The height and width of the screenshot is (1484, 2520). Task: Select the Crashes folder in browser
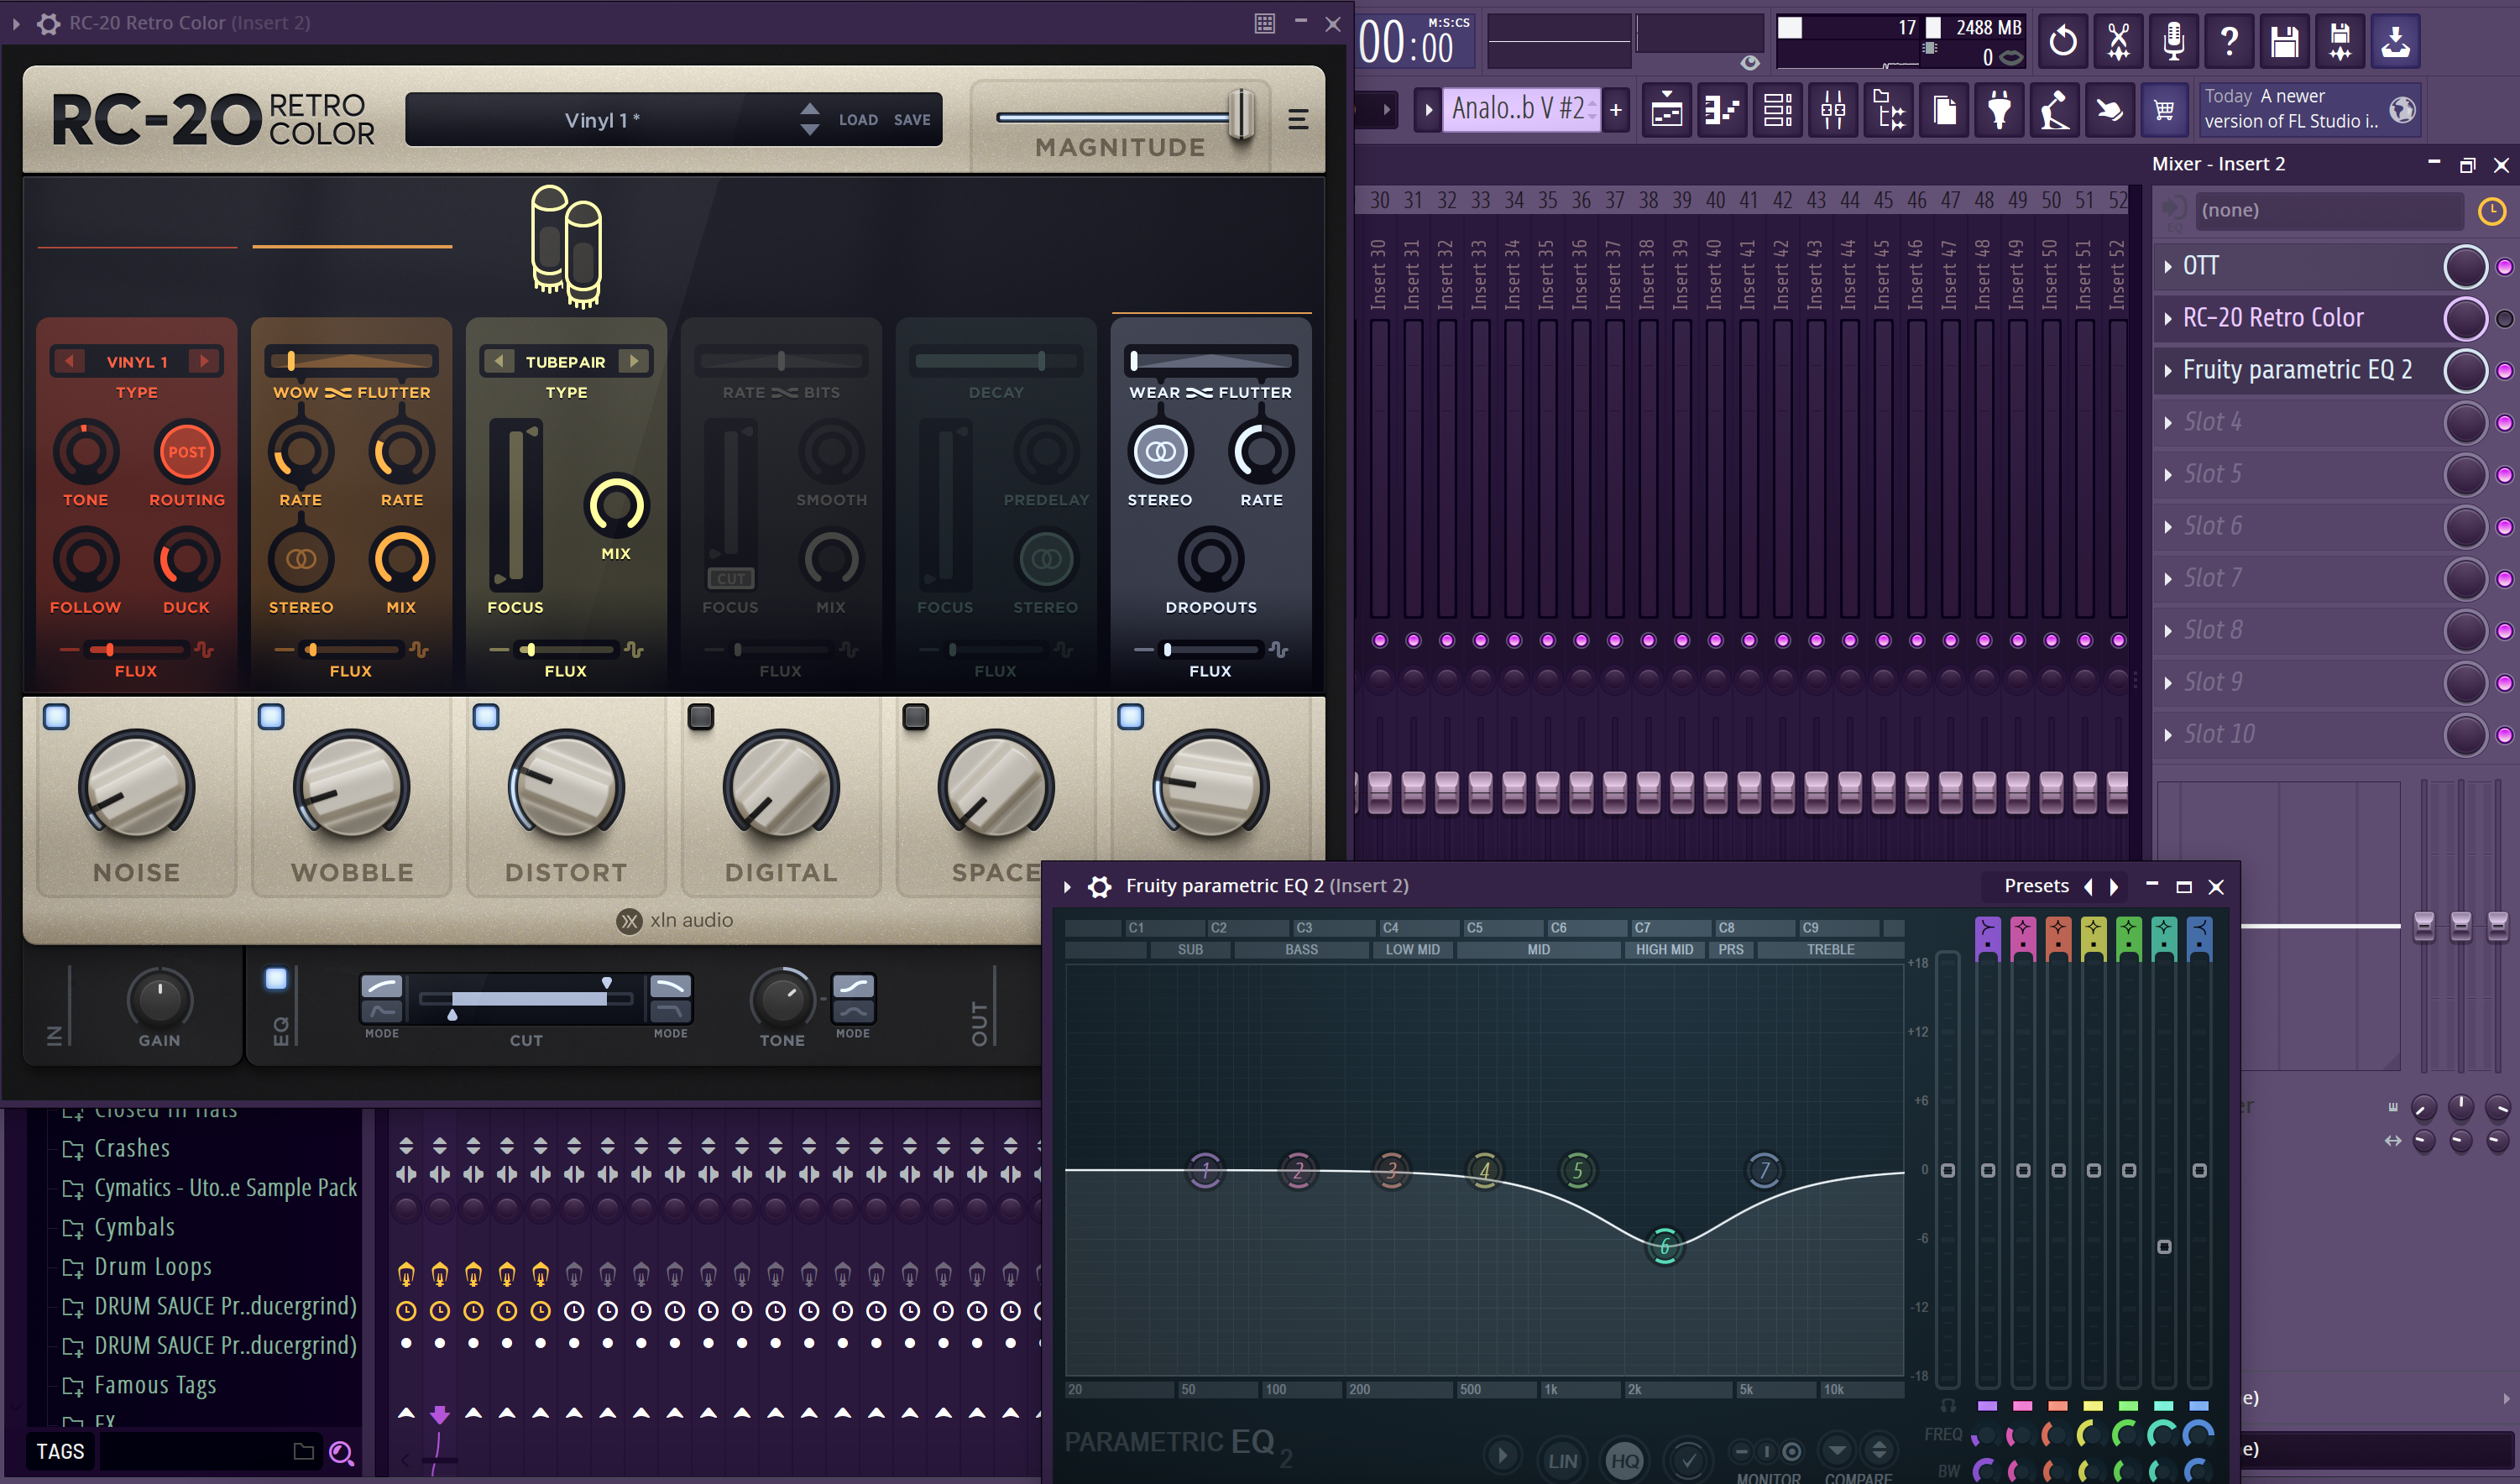(x=131, y=1148)
